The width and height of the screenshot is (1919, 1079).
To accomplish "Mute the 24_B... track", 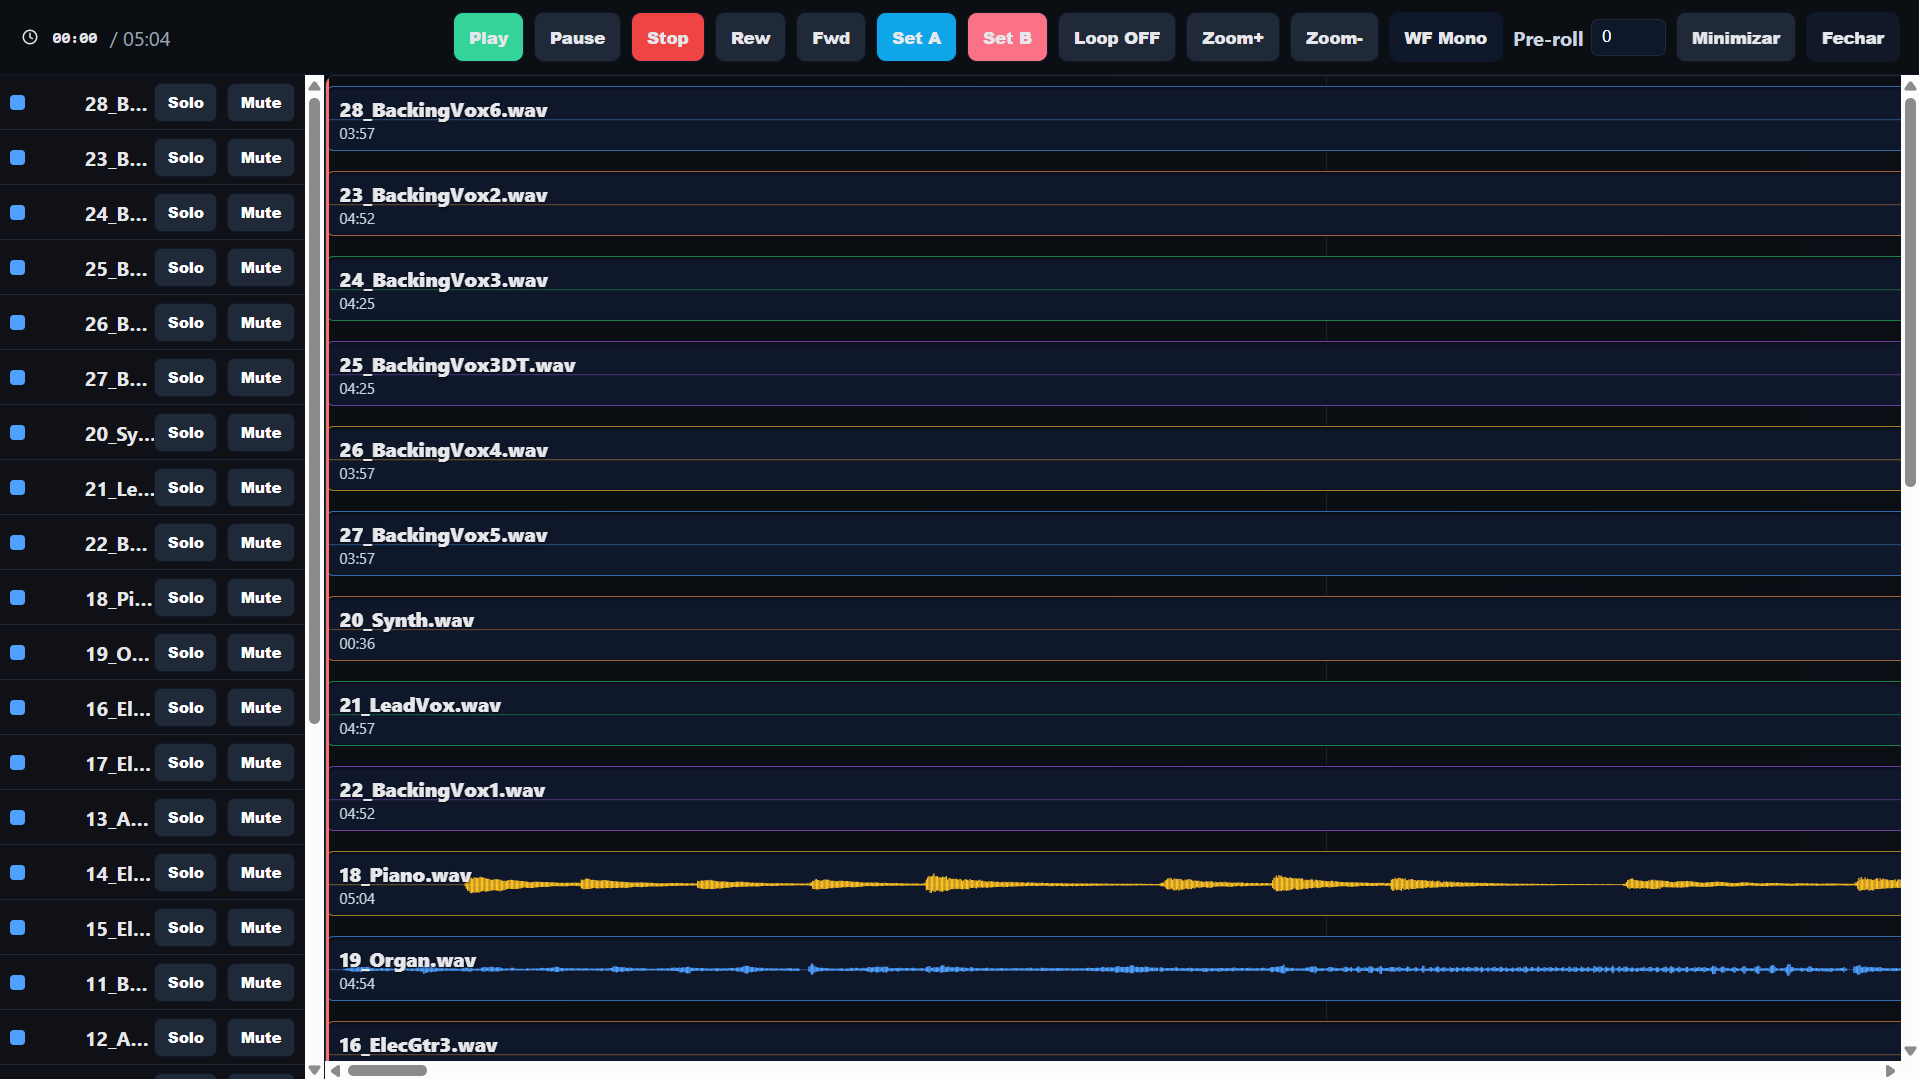I will [x=261, y=213].
